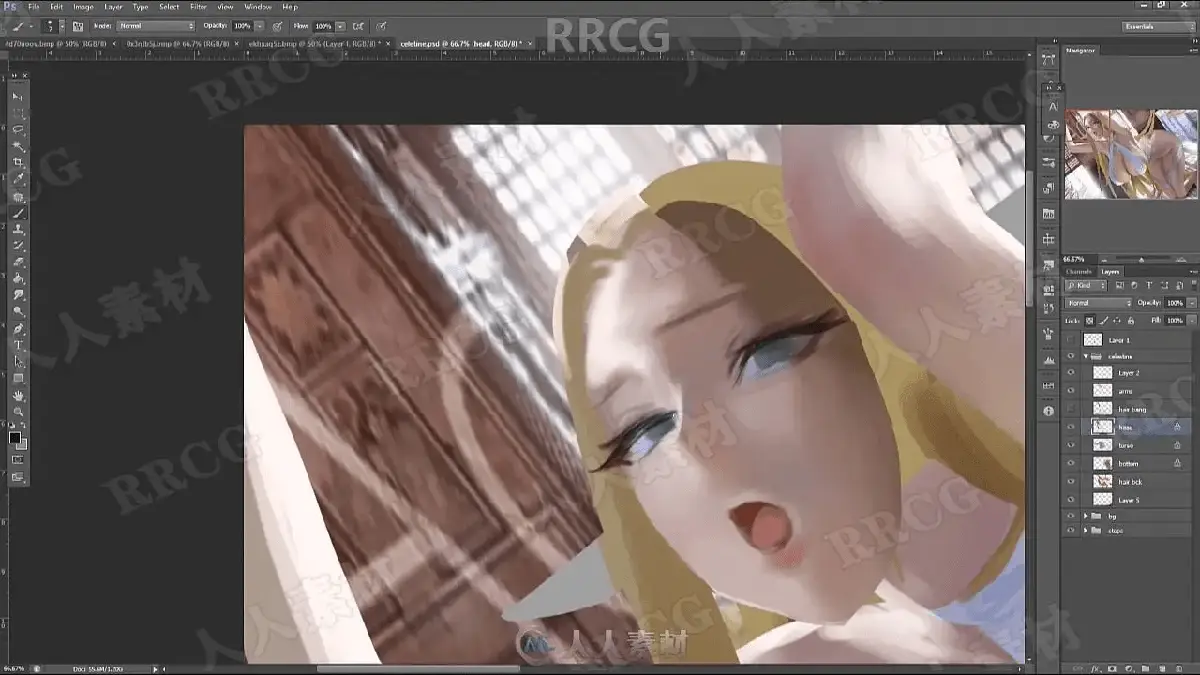The width and height of the screenshot is (1200, 675).
Task: Select the Rectangle shape tool
Action: [18, 378]
